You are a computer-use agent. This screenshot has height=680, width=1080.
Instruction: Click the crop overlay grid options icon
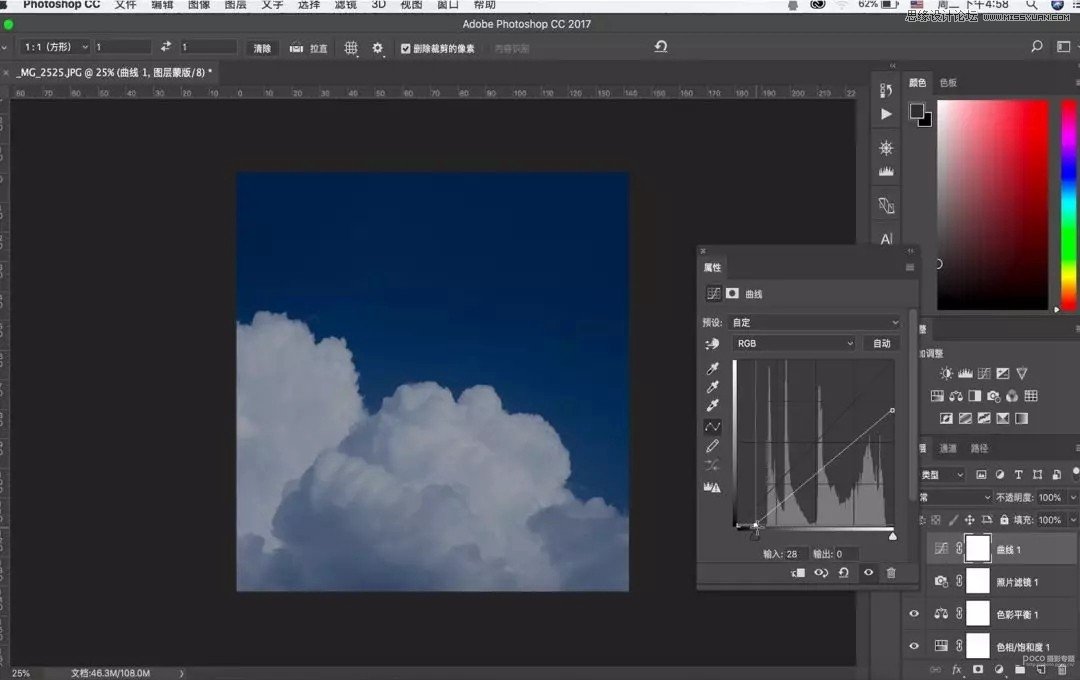[351, 48]
